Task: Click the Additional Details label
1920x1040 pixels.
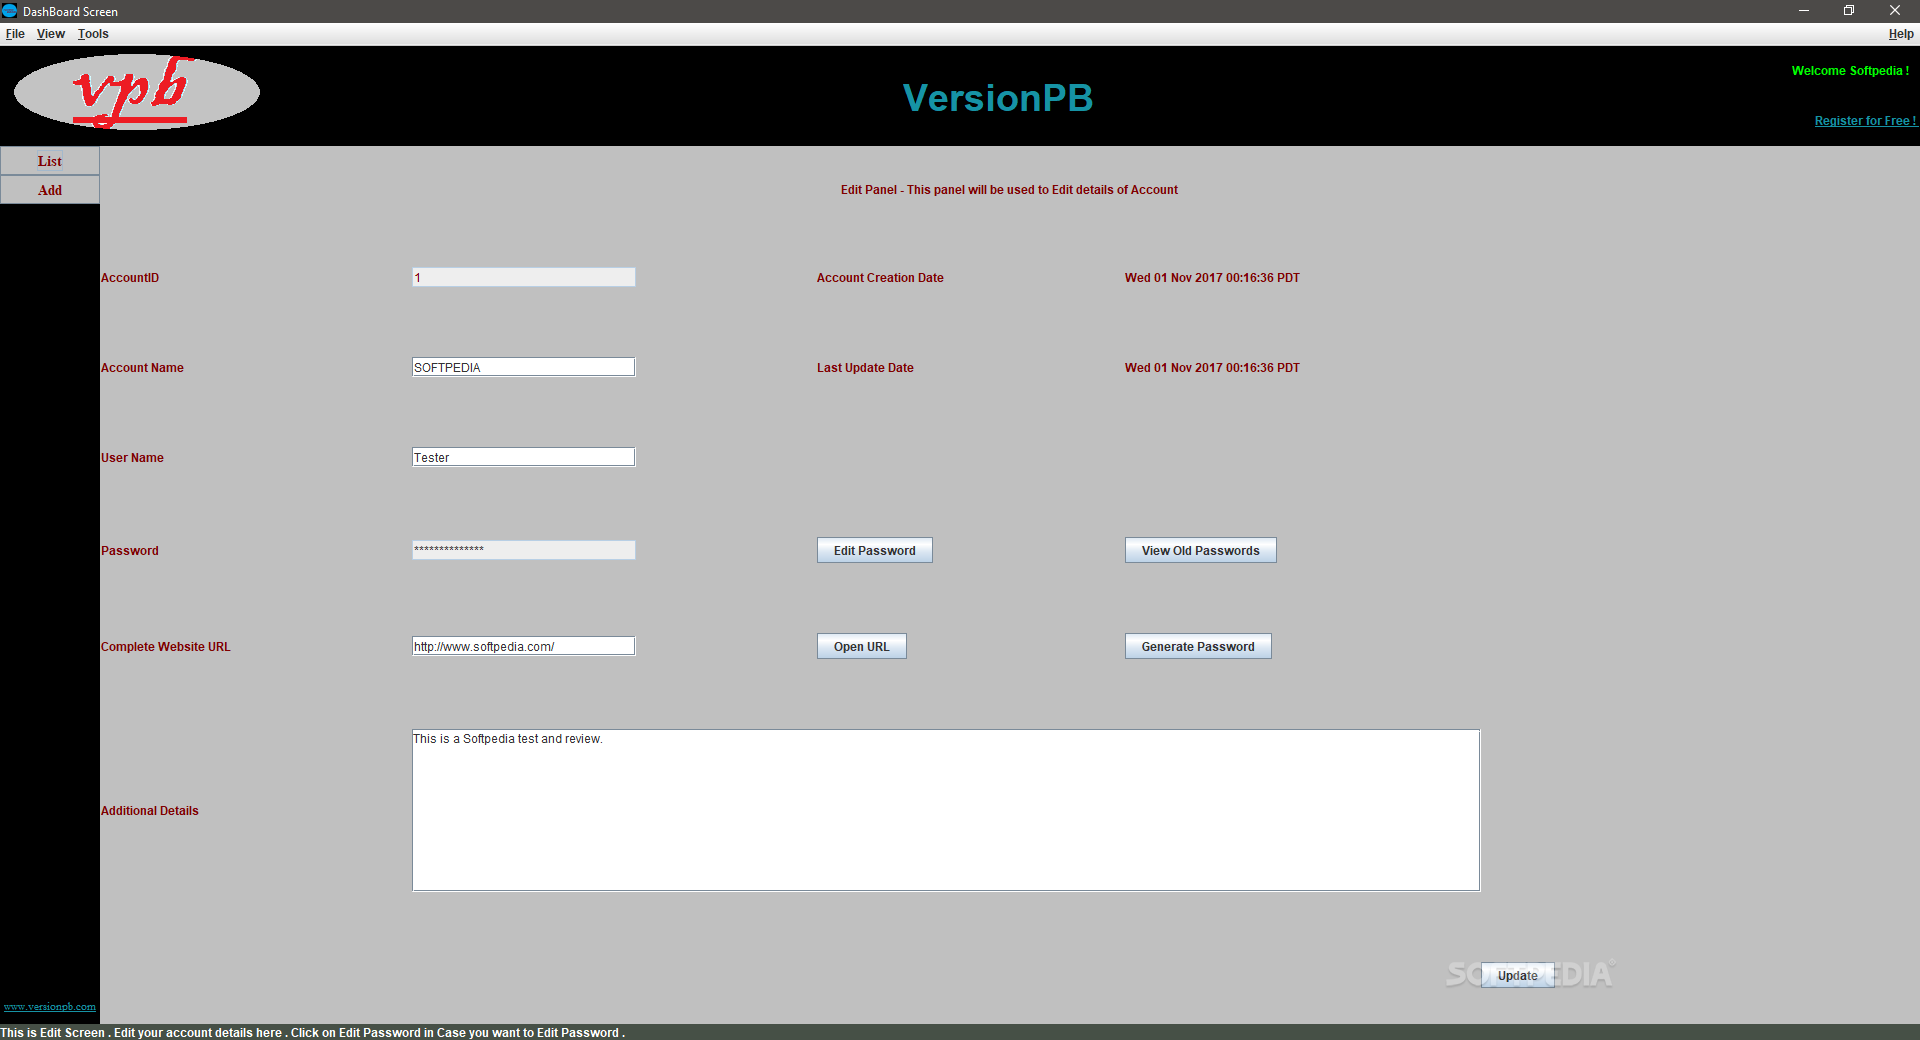Action: [x=150, y=811]
